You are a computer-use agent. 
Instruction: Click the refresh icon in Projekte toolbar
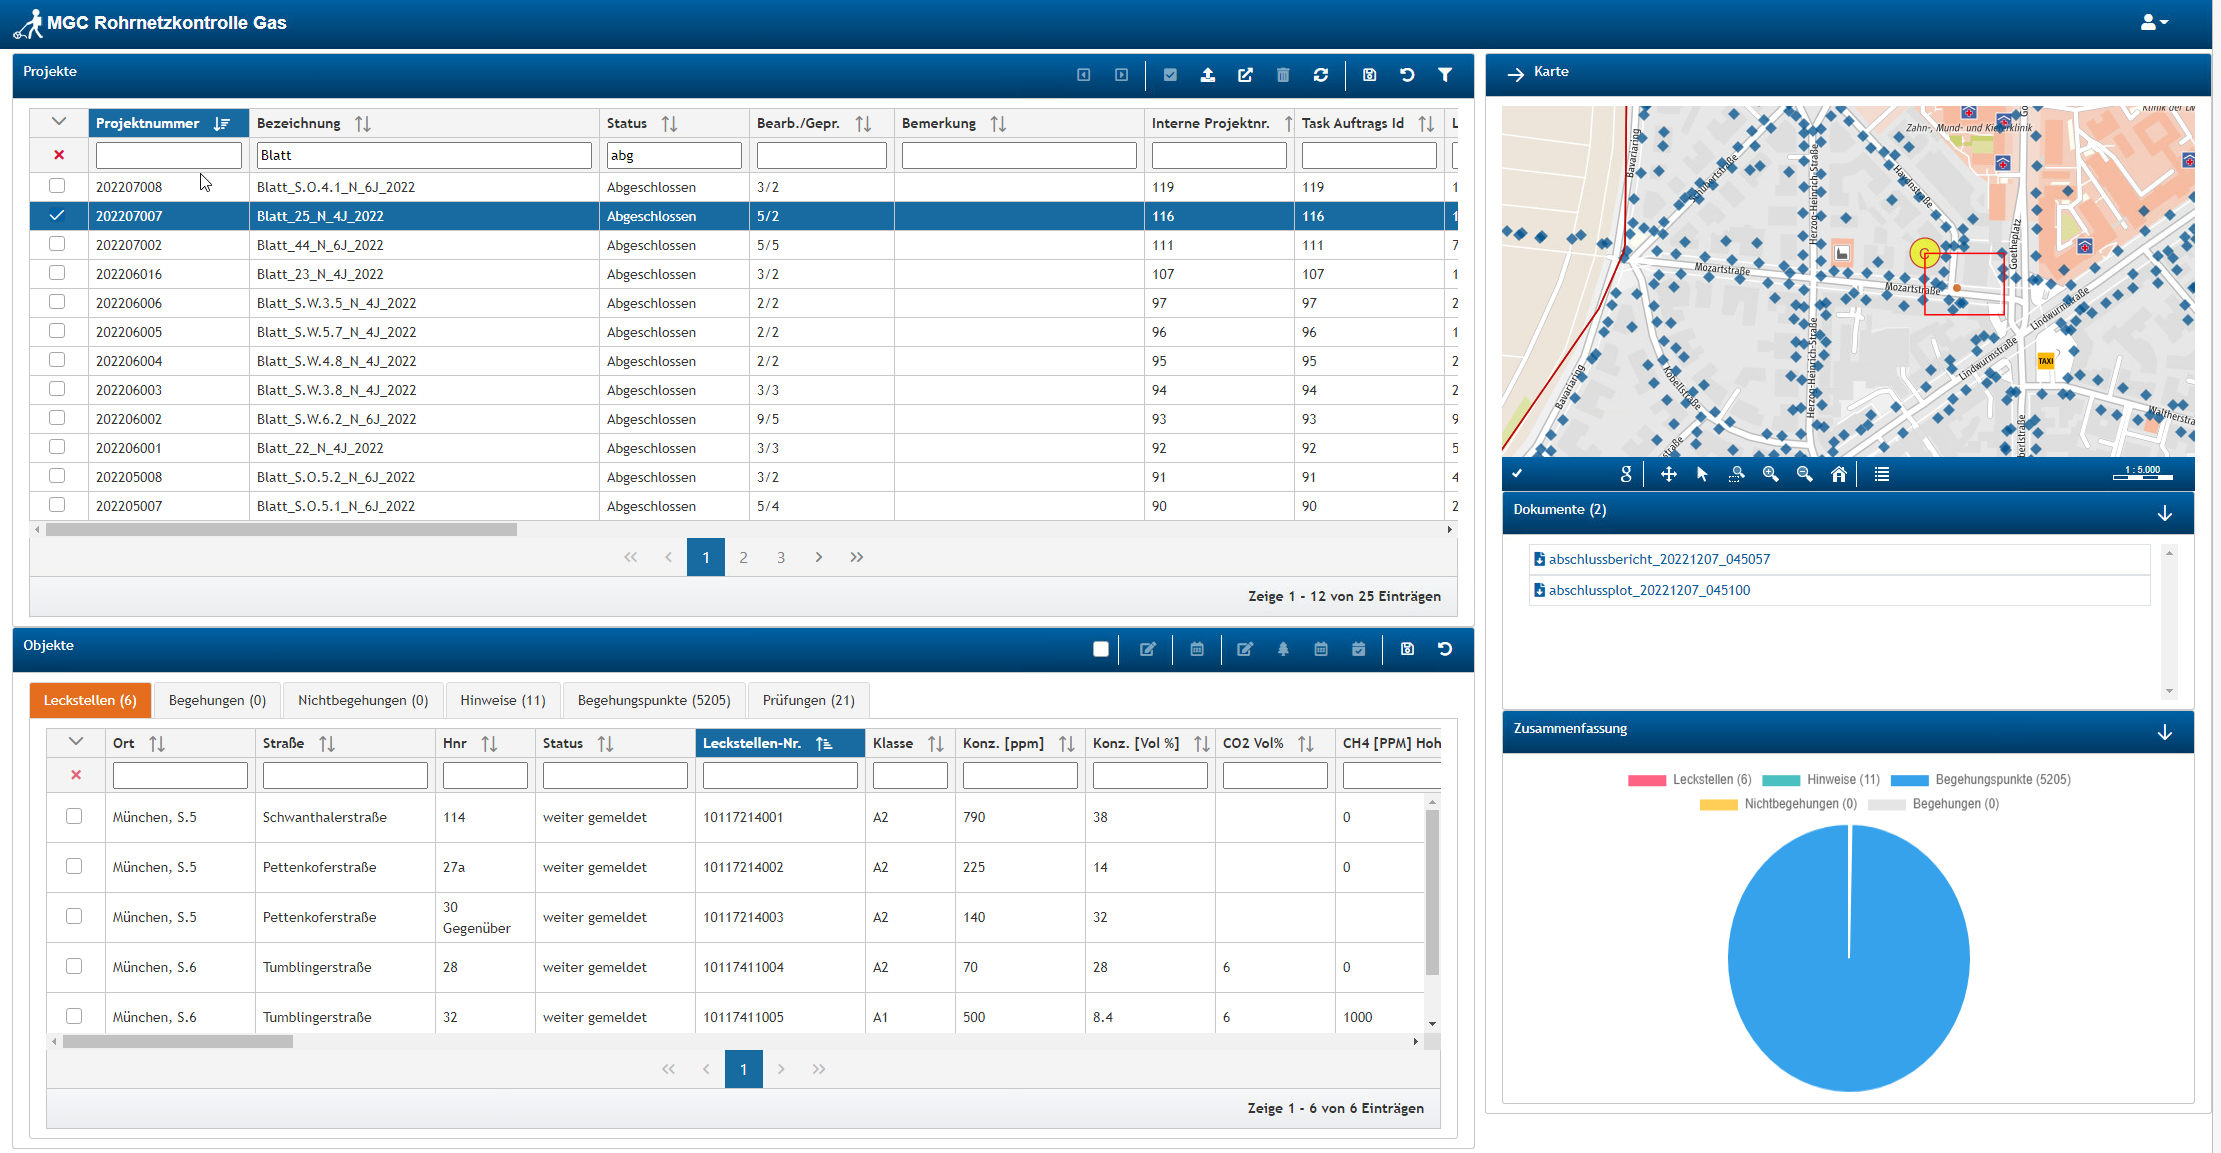pos(1321,75)
